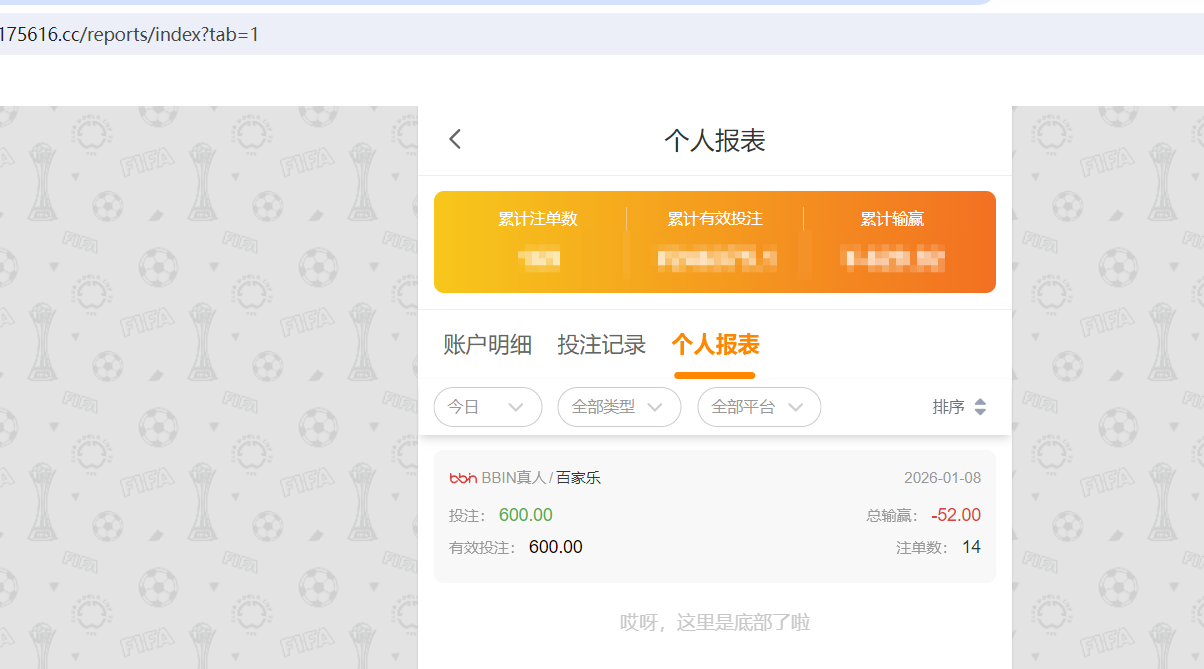1204x669 pixels.
Task: Click the orange underline indicator under 个人报表
Action: point(715,376)
